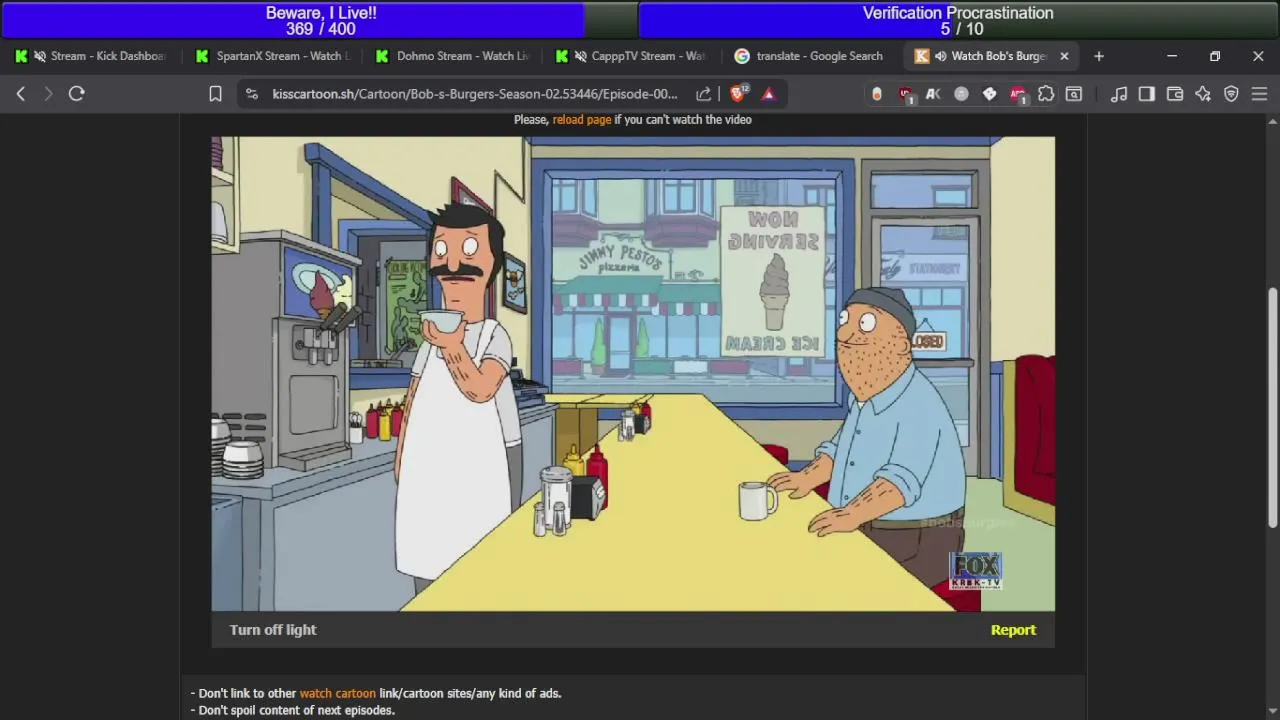Screen dimensions: 1280x720
Task: Click the Beware, I Live!! progress bar
Action: [x=320, y=20]
